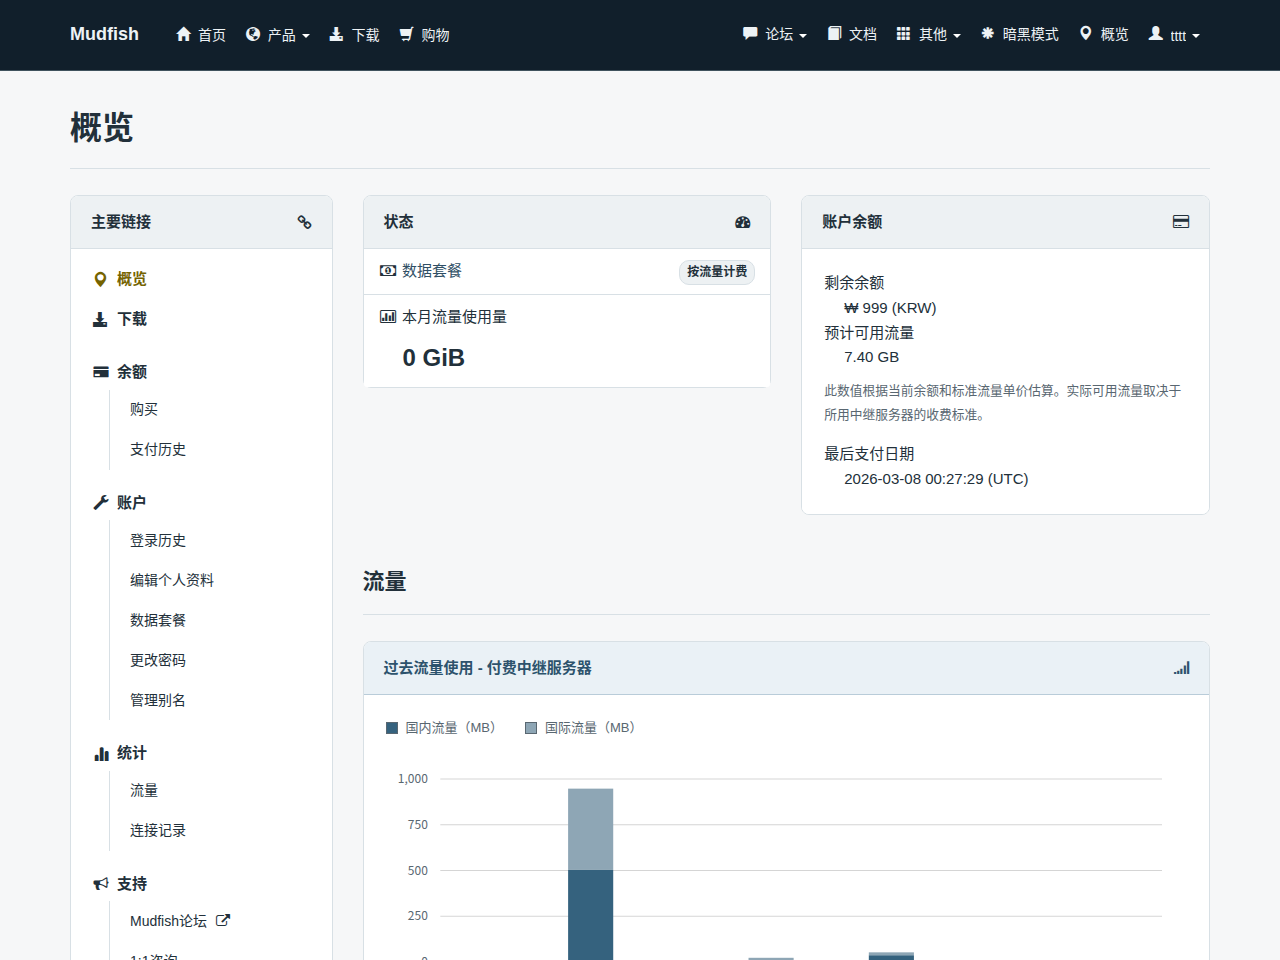
Task: Expand the 其他 dropdown menu
Action: [x=929, y=34]
